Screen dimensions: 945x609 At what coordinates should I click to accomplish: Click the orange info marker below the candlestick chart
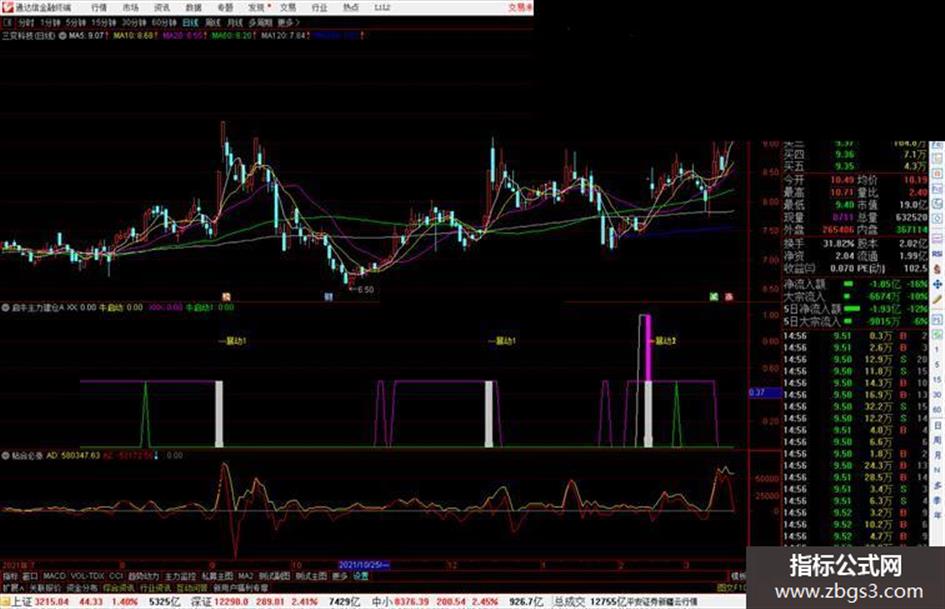tap(226, 297)
